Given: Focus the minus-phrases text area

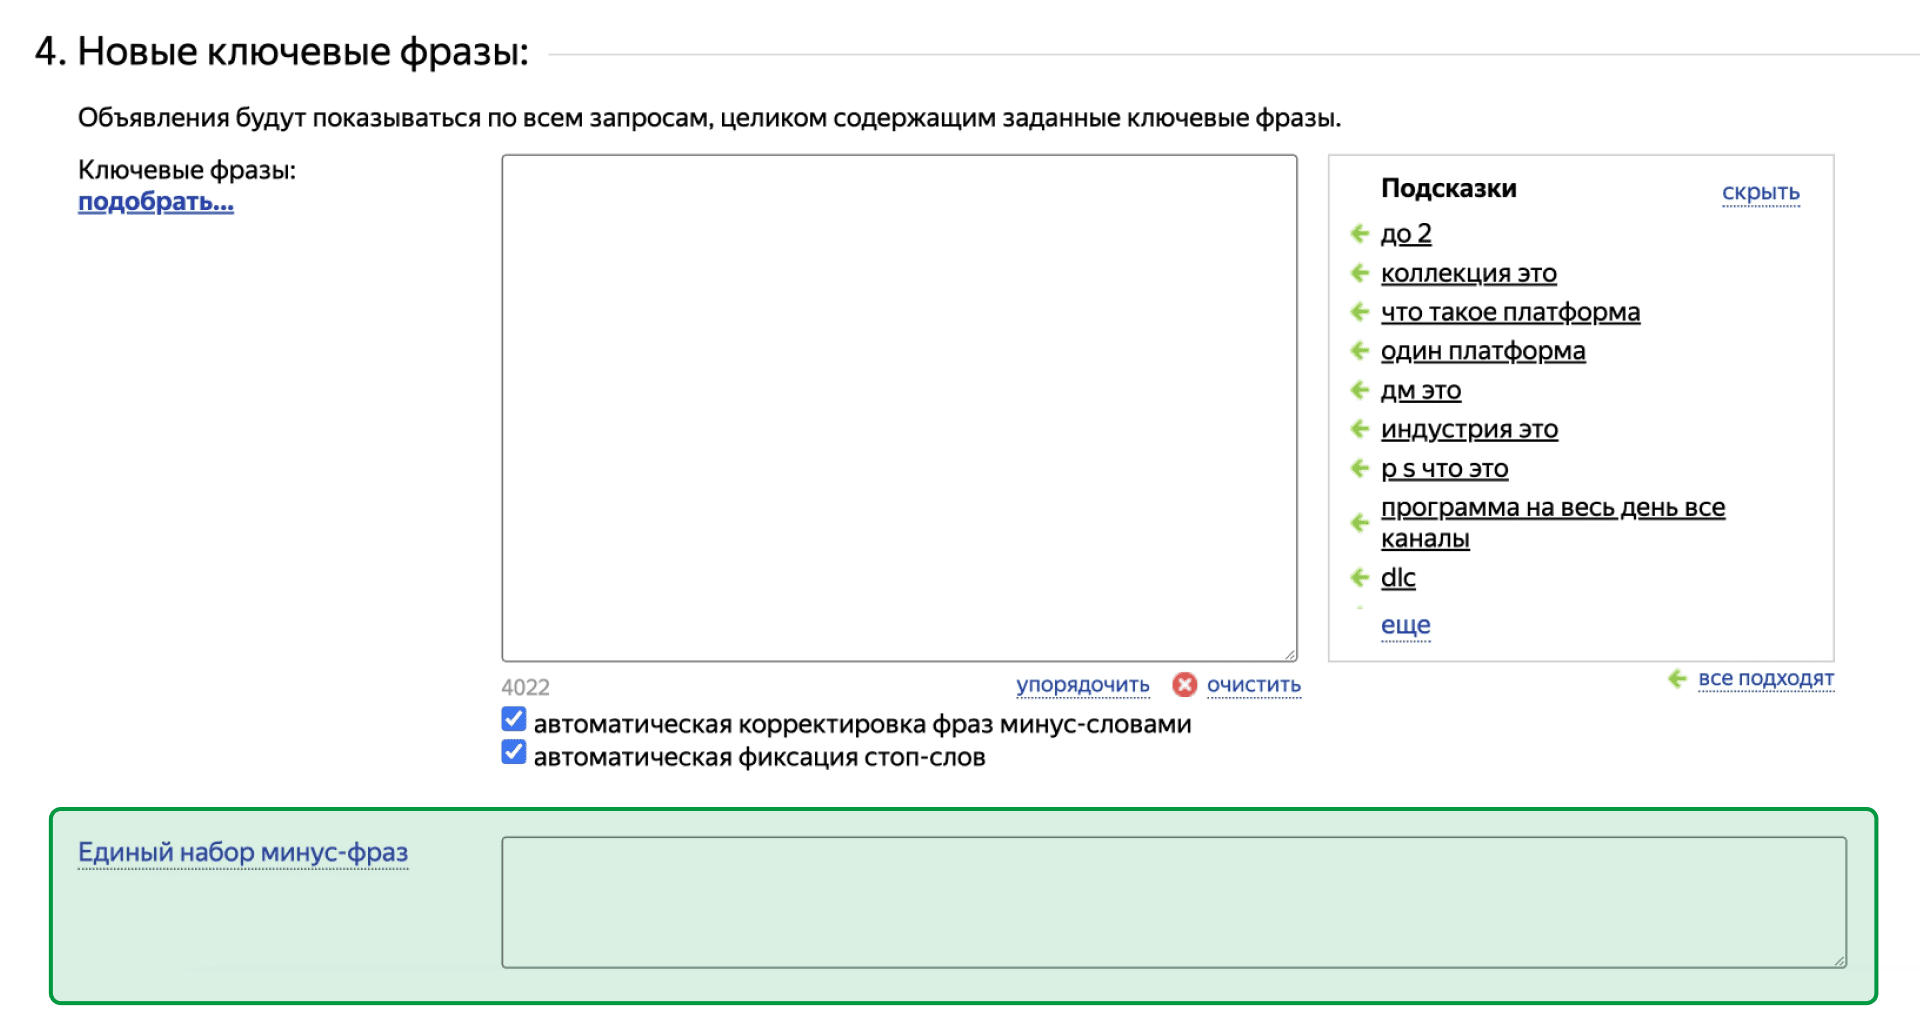Looking at the screenshot, I should 1174,902.
